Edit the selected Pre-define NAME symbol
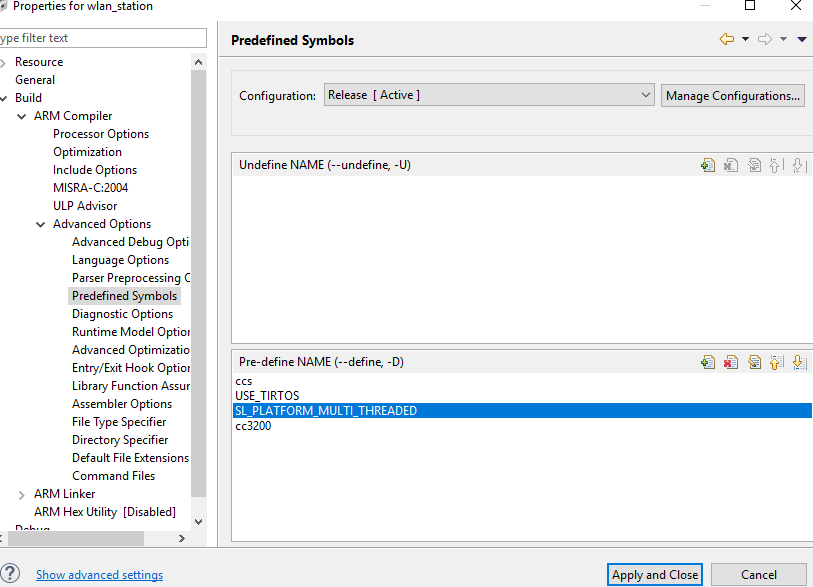Screen dimensions: 813x587 [x=754, y=362]
